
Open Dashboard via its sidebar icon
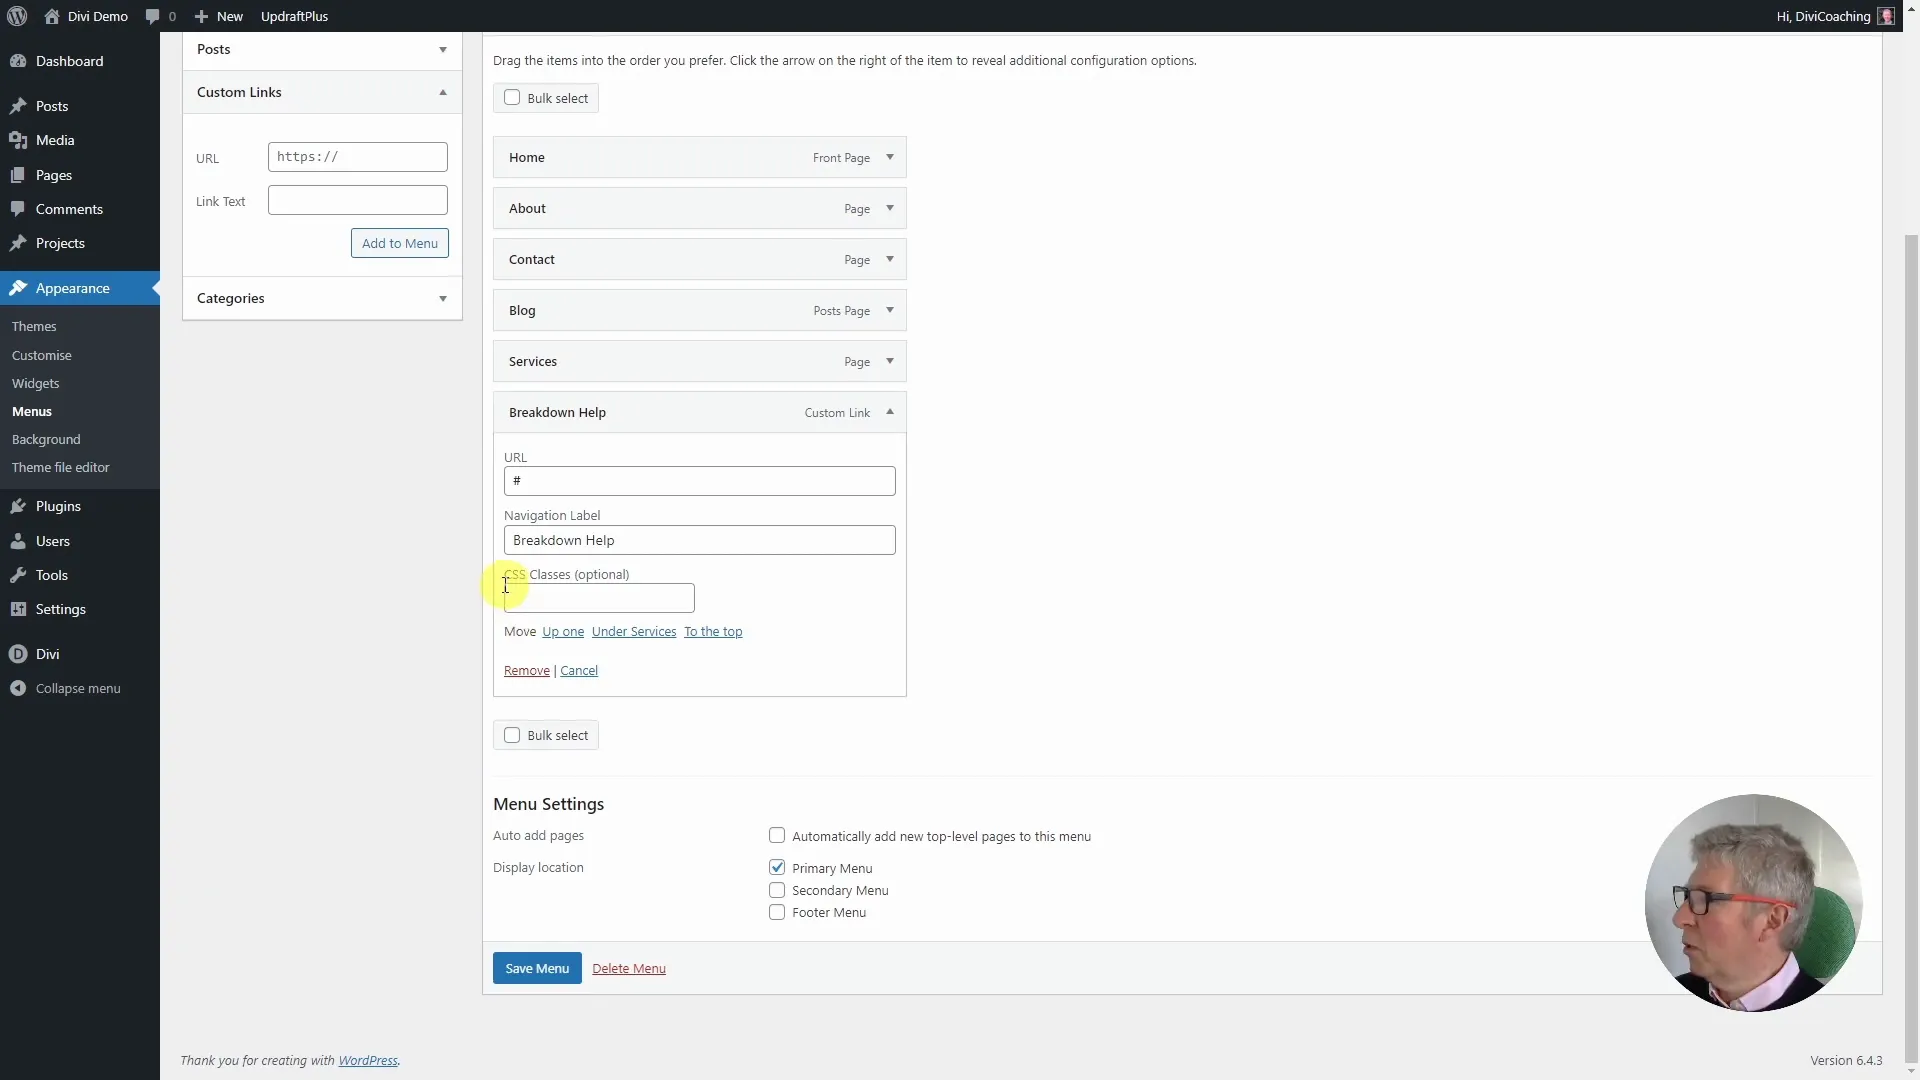click(x=18, y=61)
